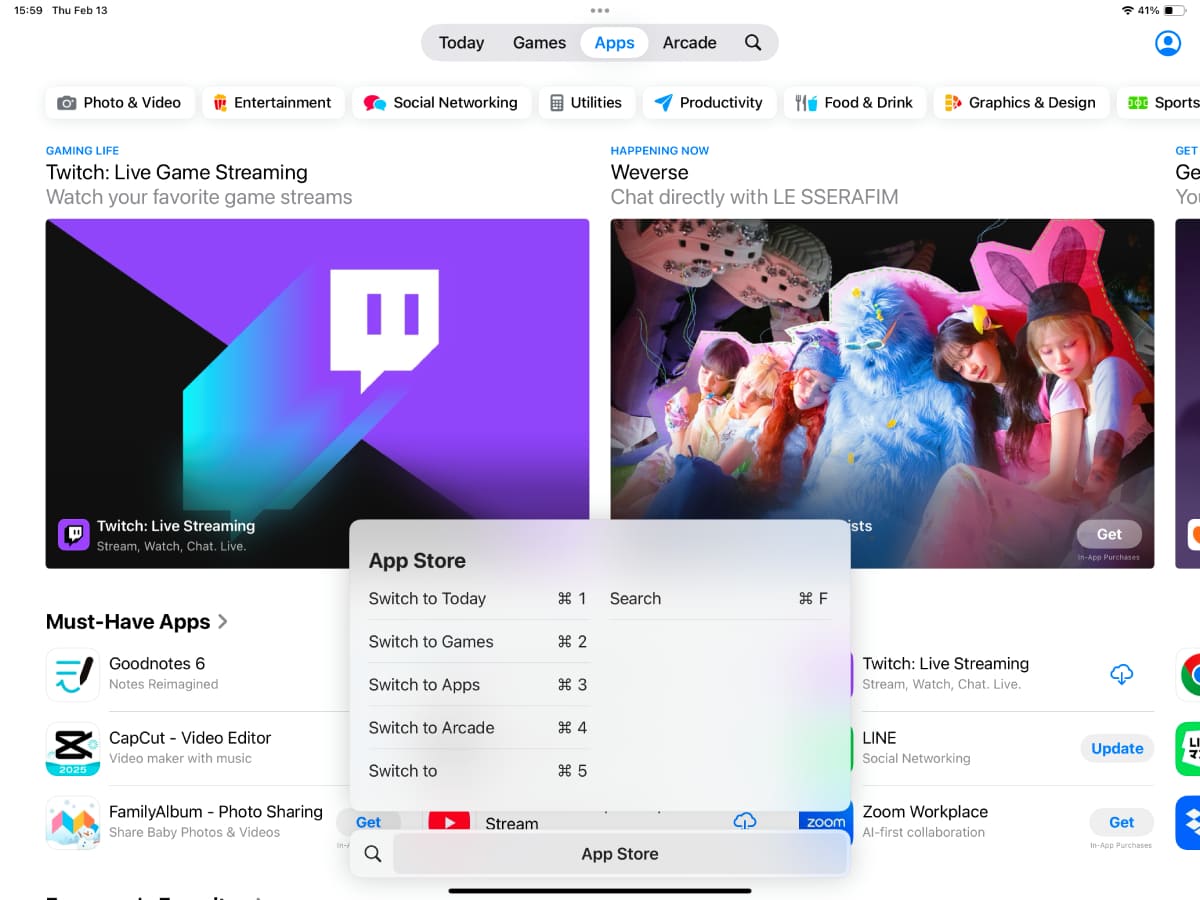Switch to the Games tab
Image resolution: width=1200 pixels, height=900 pixels.
pyautogui.click(x=539, y=43)
